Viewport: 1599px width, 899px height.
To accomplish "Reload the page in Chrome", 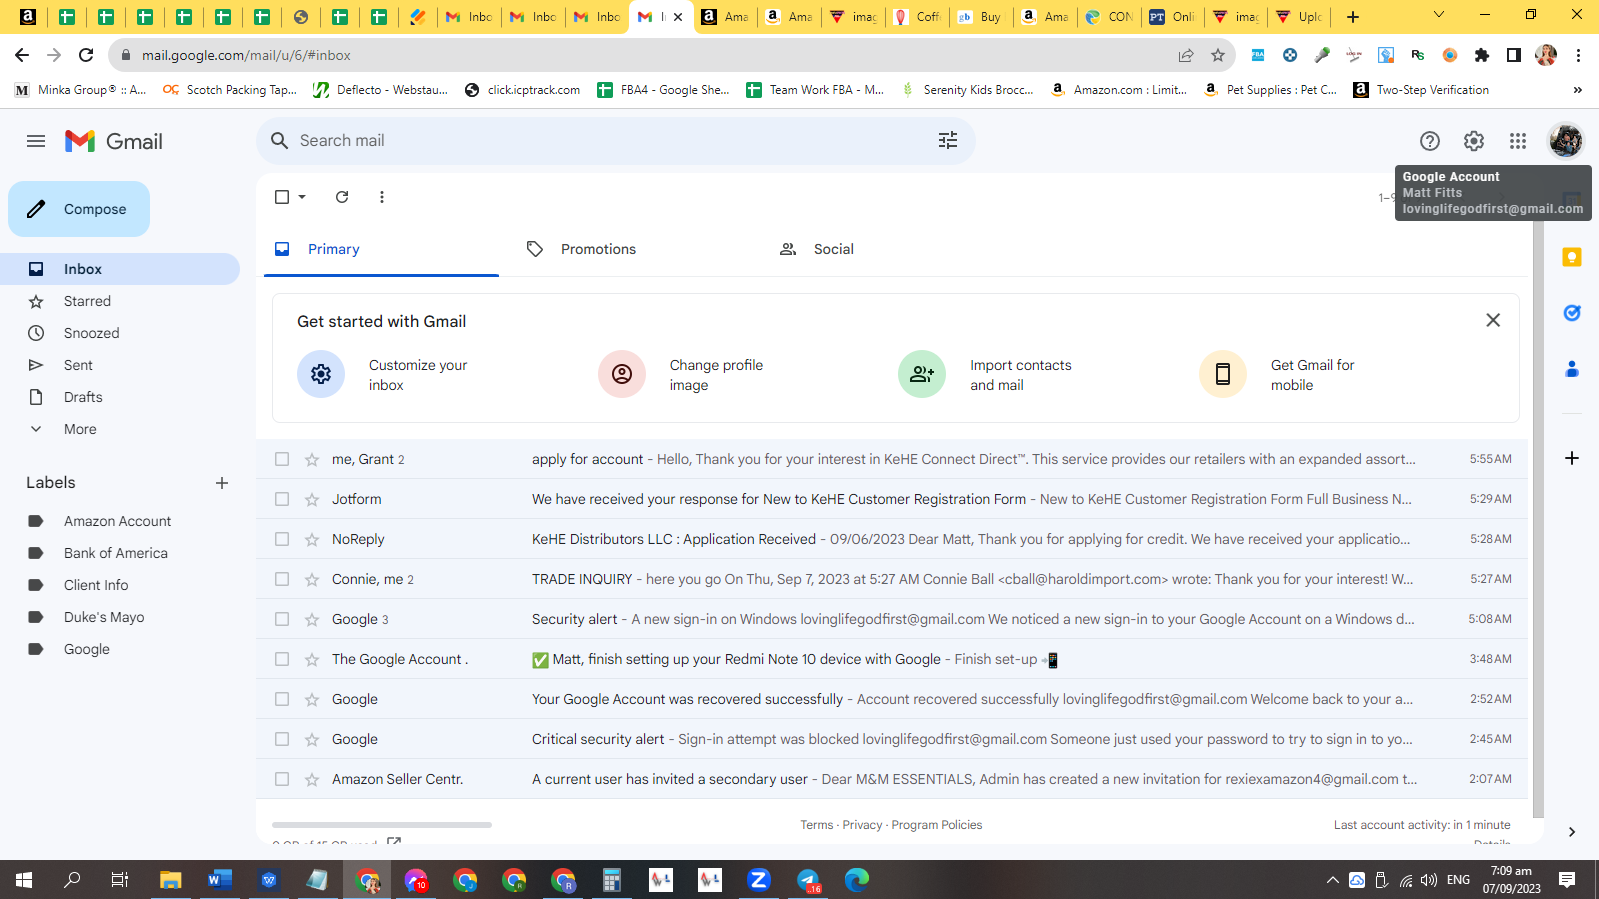I will pyautogui.click(x=86, y=55).
